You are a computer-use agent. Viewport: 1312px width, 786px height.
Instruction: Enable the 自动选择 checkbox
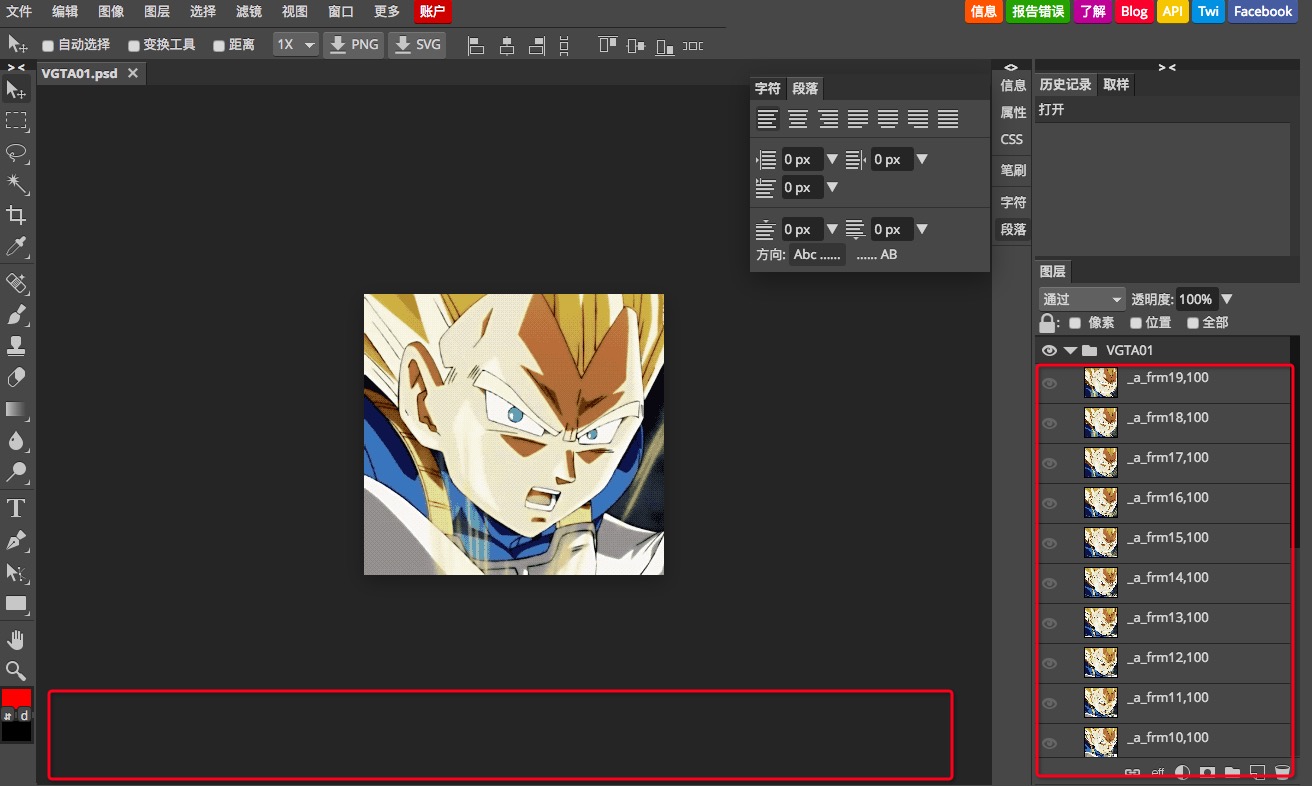click(x=48, y=46)
